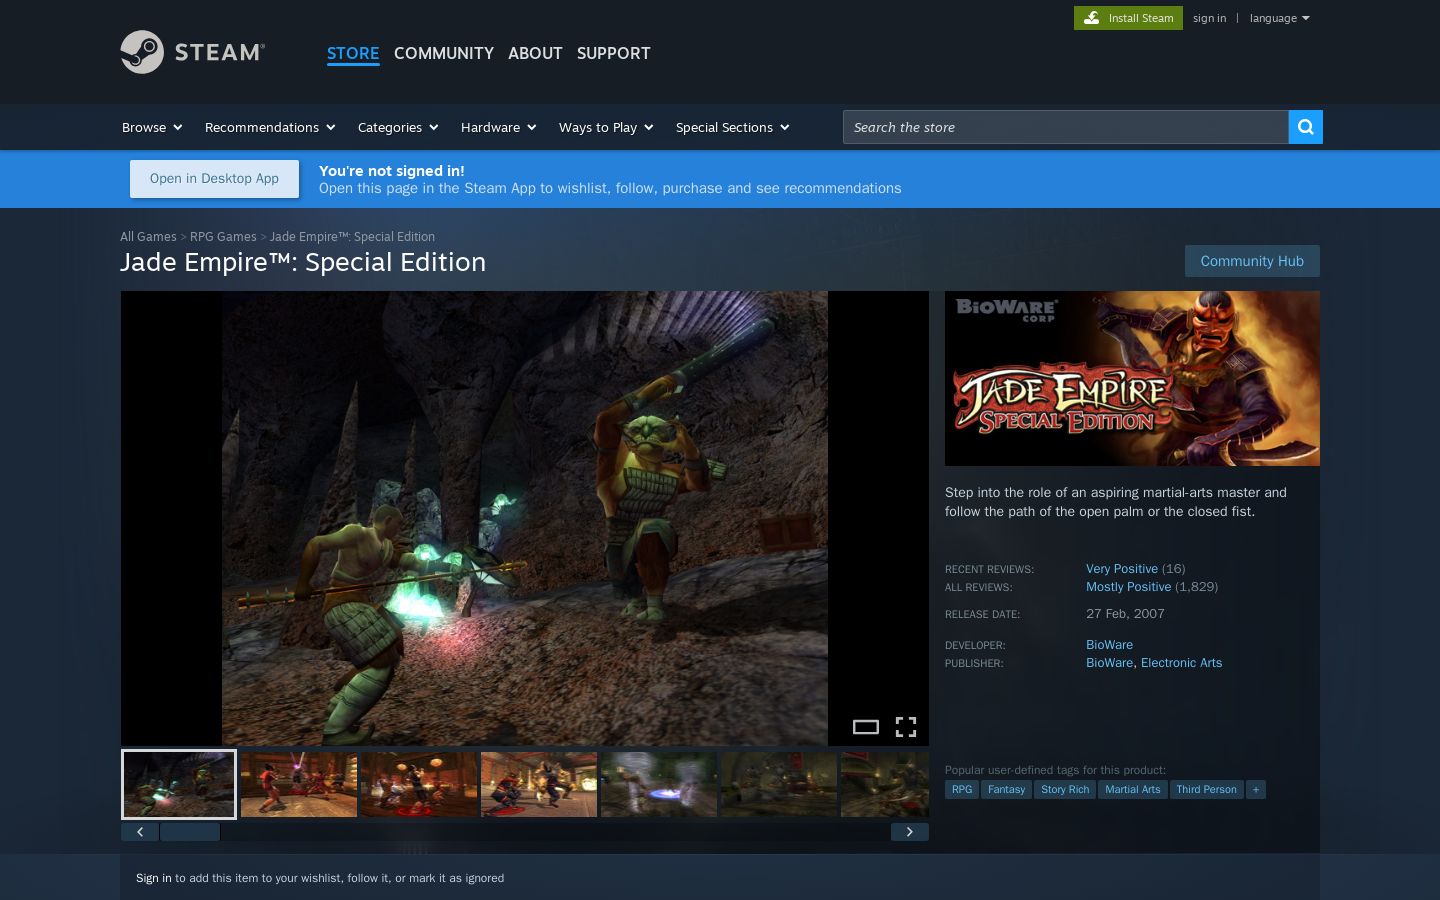
Task: Select the Third Person tag
Action: 1206,790
